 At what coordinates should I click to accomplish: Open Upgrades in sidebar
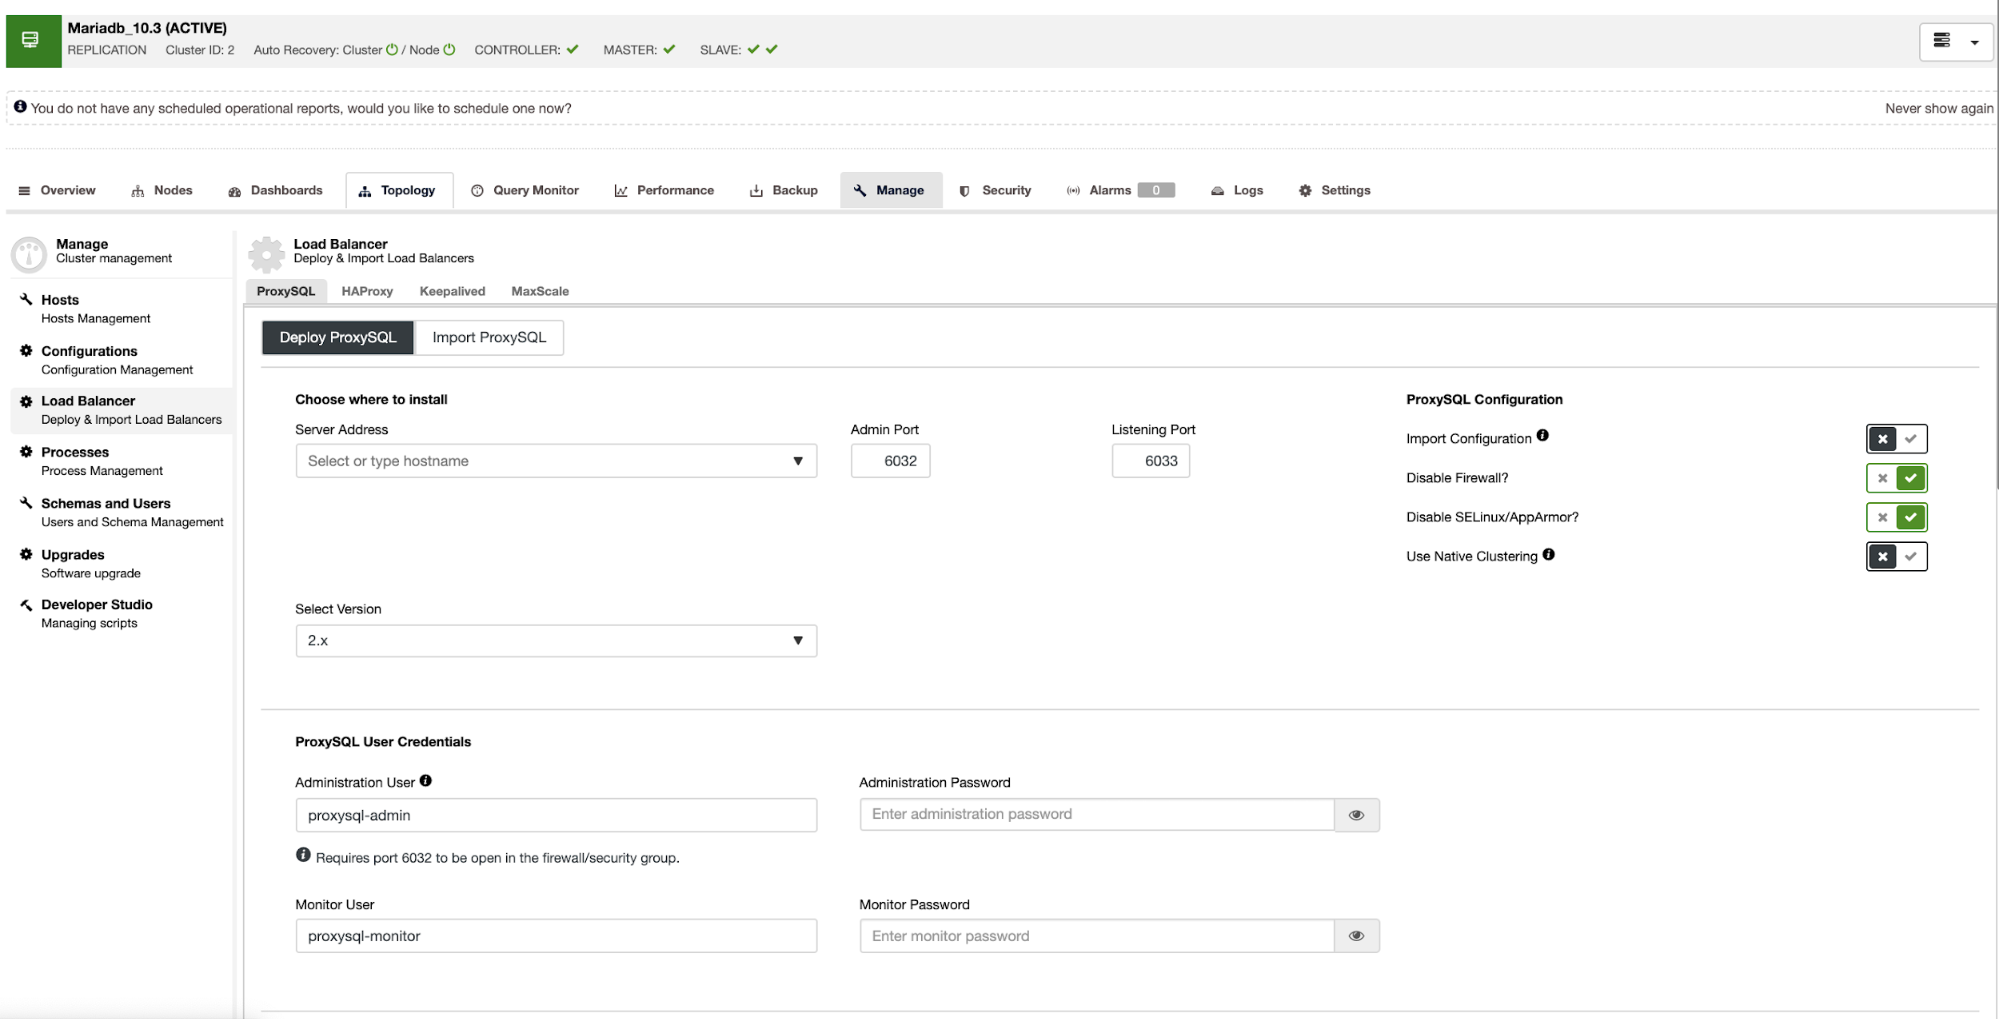pos(120,563)
